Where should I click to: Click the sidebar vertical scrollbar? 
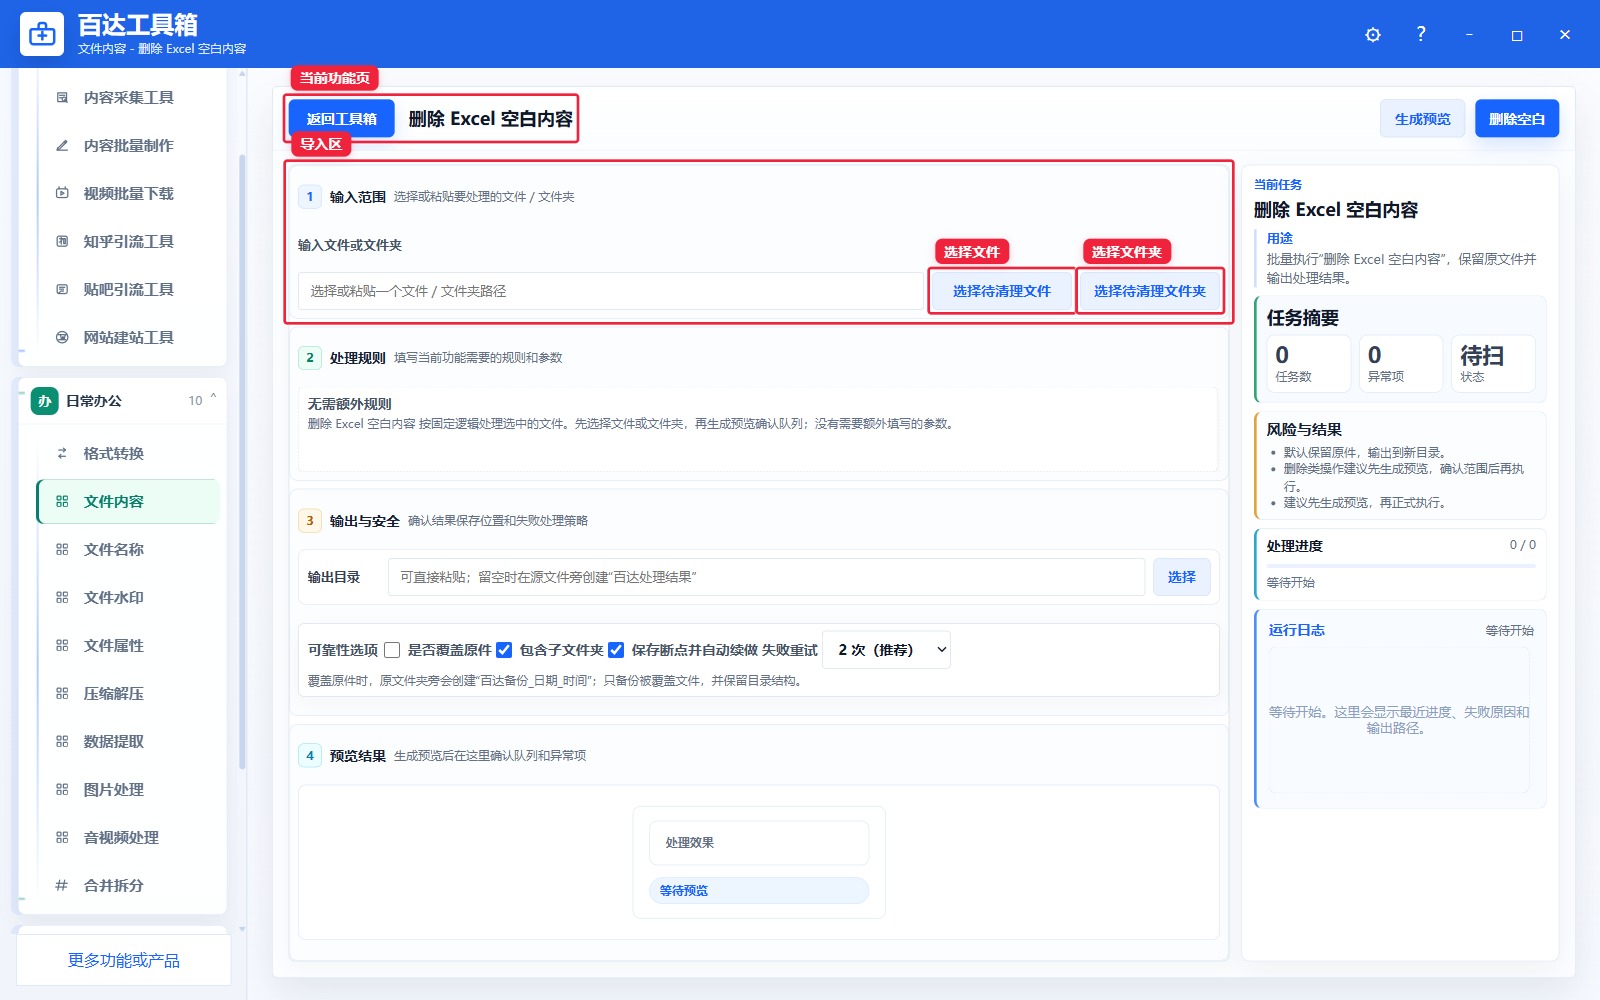pos(242,460)
